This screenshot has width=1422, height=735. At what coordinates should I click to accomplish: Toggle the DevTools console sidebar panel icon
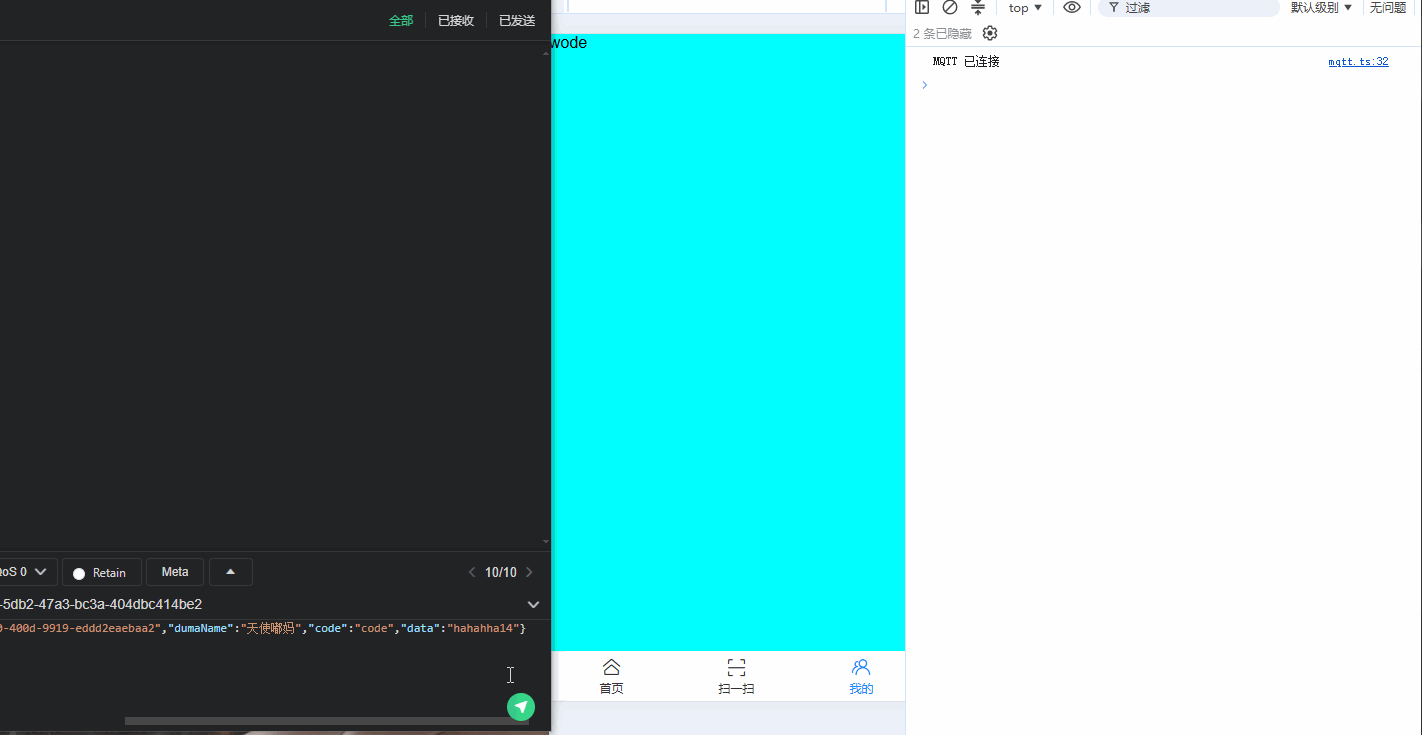tap(922, 7)
